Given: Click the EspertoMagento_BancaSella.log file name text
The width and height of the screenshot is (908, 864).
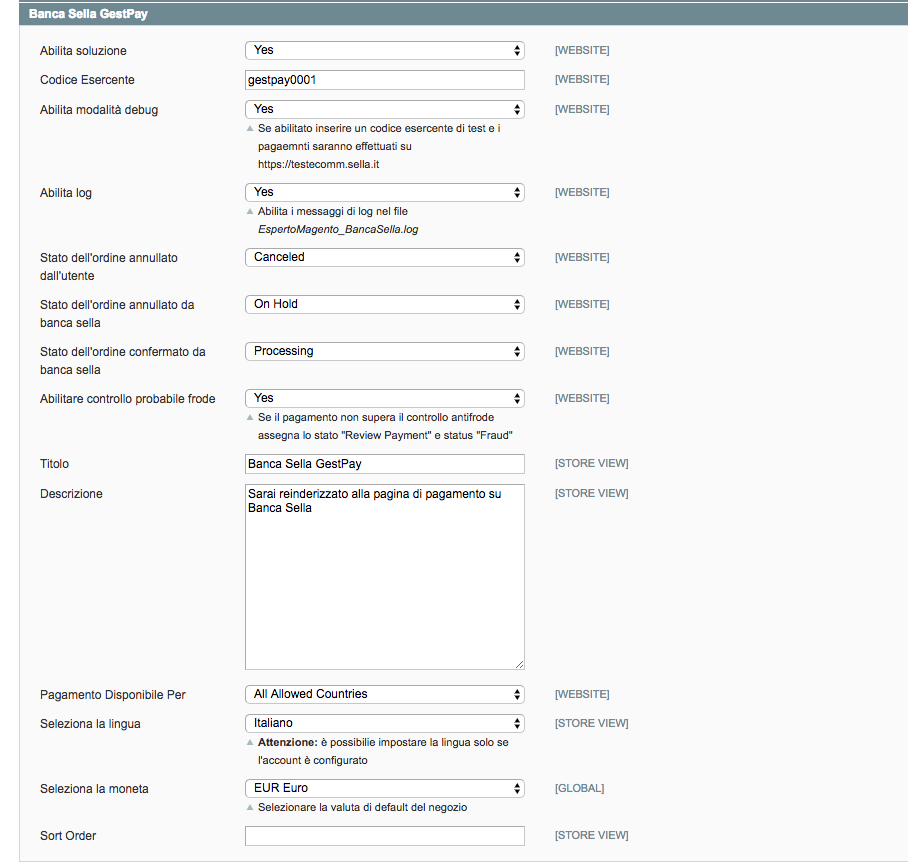Looking at the screenshot, I should coord(338,229).
